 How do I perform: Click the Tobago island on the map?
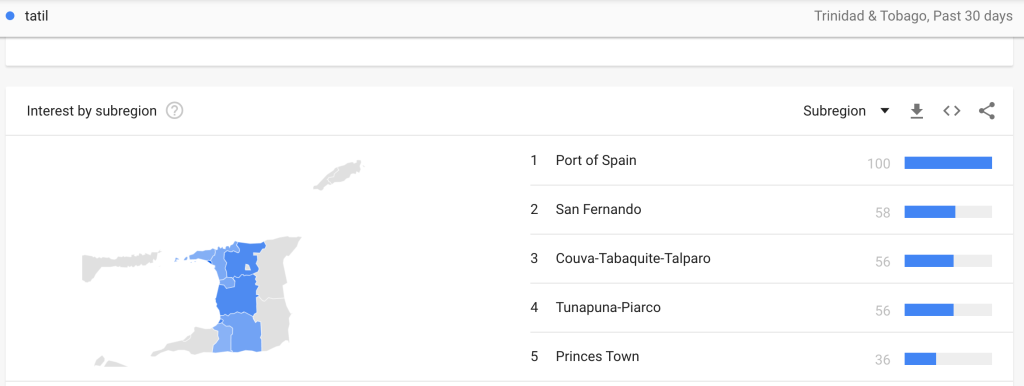[x=338, y=175]
